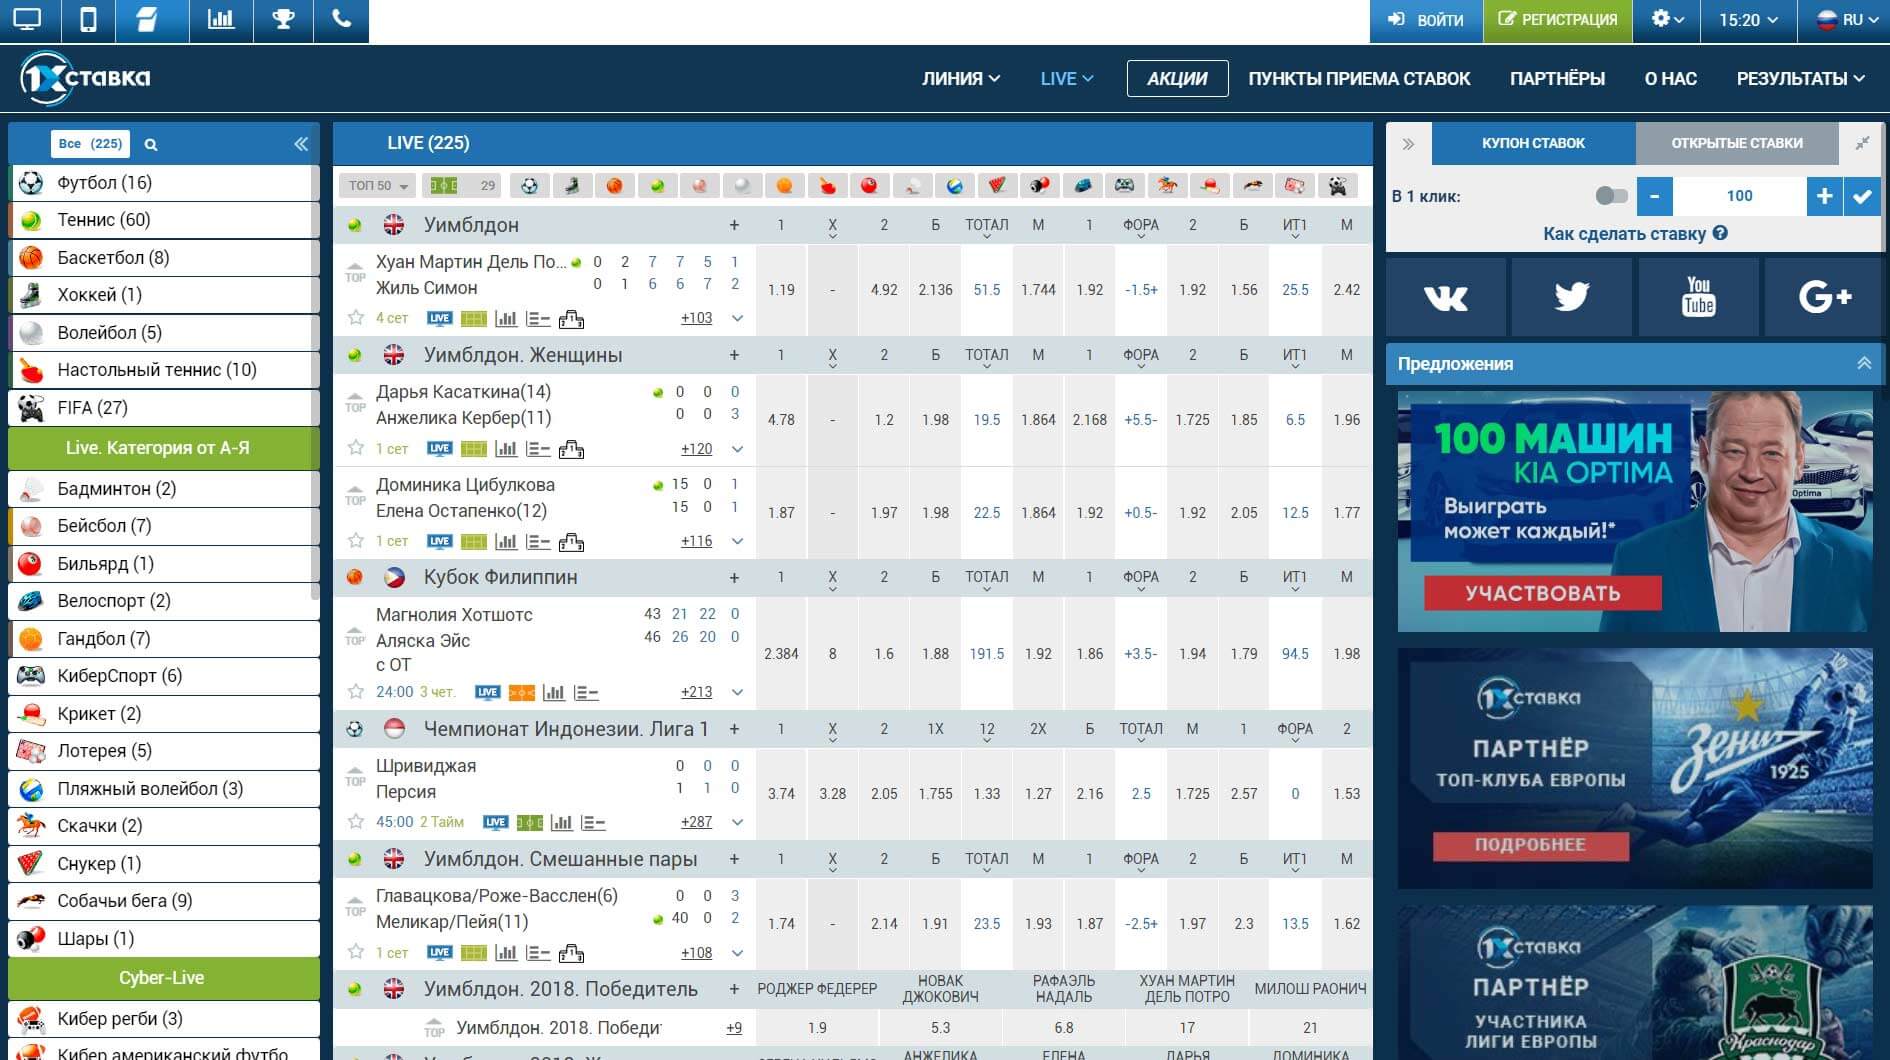The height and width of the screenshot is (1060, 1890).
Task: Open the trophy icon in top bar
Action: click(x=283, y=20)
